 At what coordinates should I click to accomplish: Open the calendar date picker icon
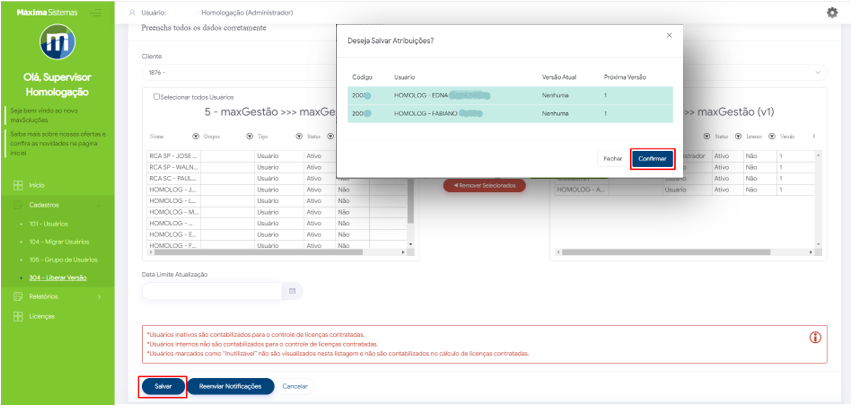(x=293, y=291)
